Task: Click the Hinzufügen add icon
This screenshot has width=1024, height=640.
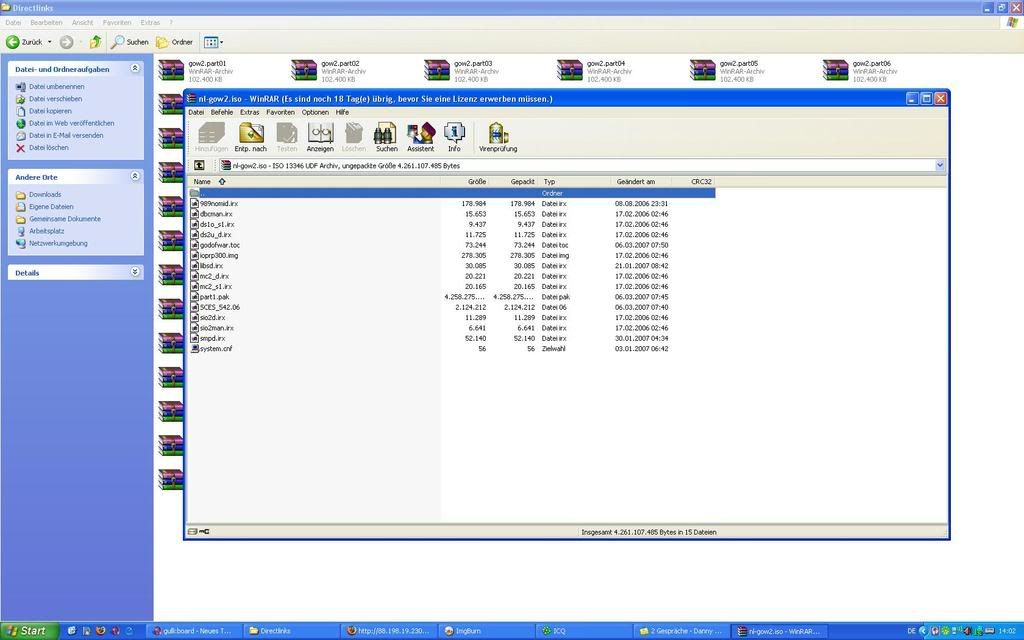Action: tap(211, 136)
